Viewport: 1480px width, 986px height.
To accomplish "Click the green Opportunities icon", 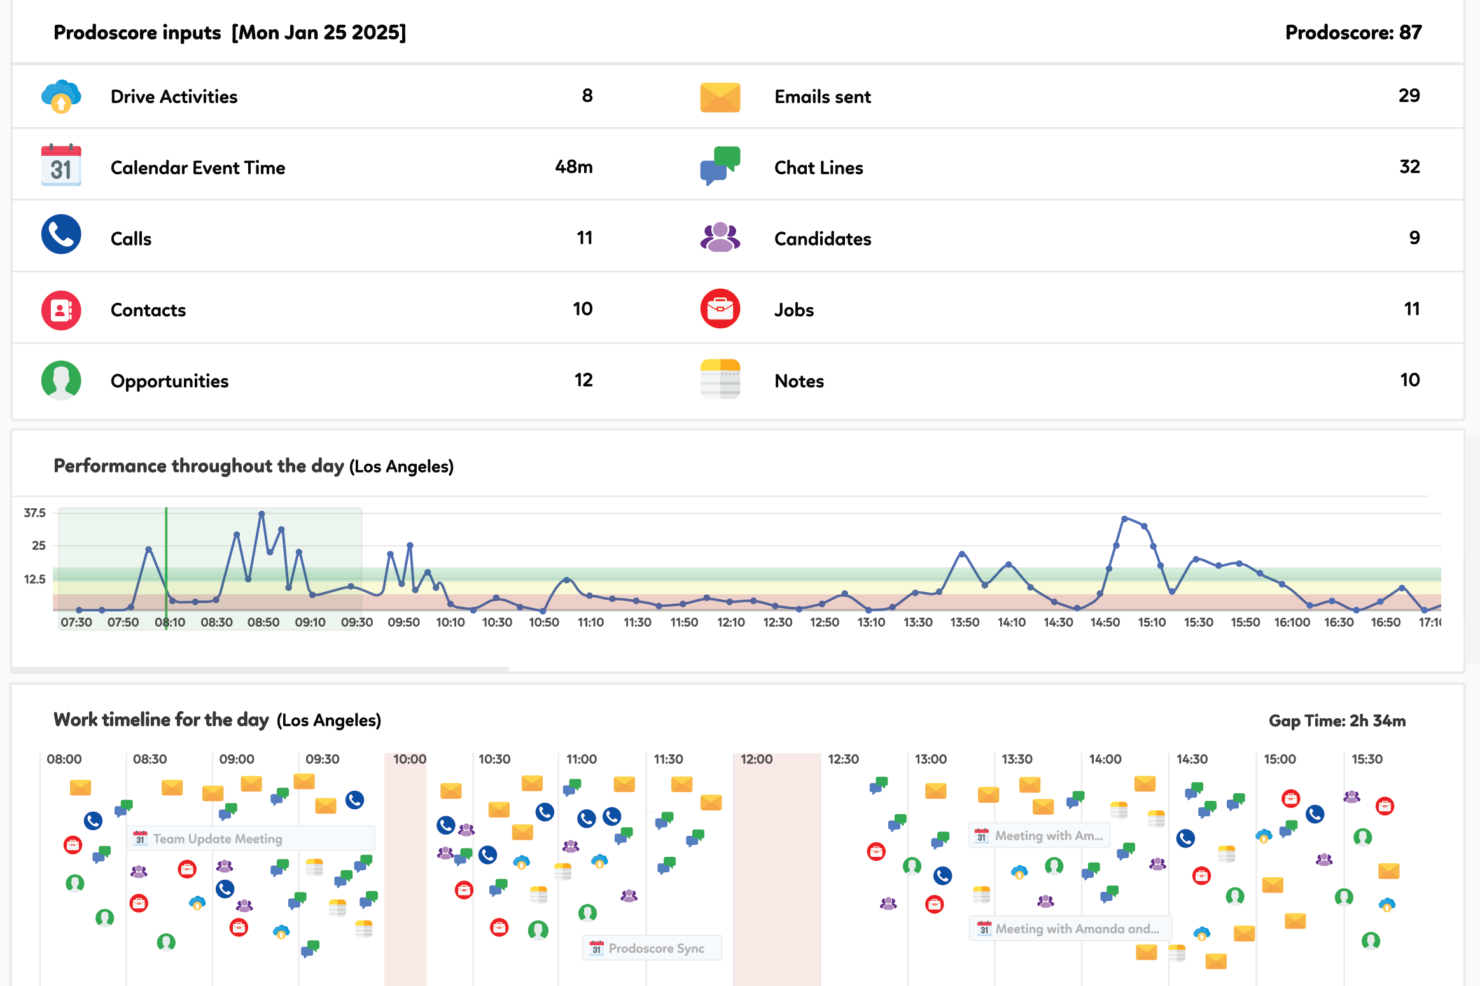I will point(61,380).
